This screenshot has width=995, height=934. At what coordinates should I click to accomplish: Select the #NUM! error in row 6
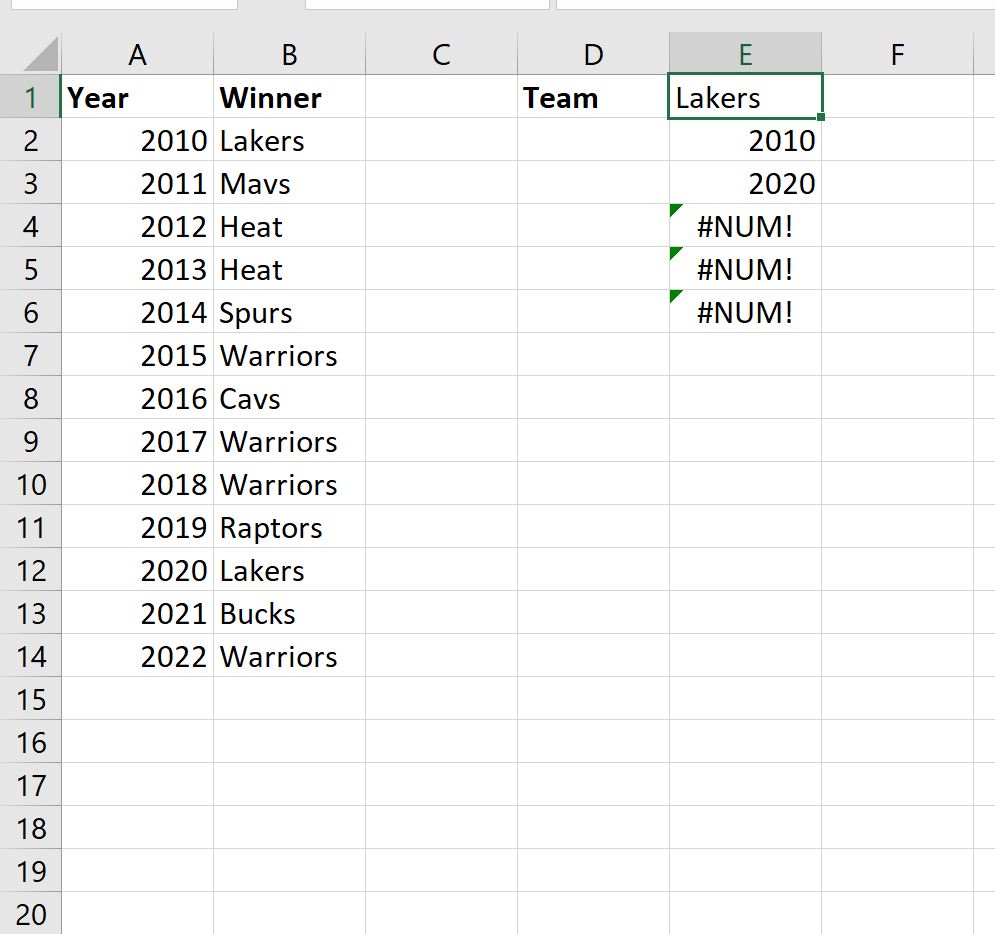pos(745,313)
